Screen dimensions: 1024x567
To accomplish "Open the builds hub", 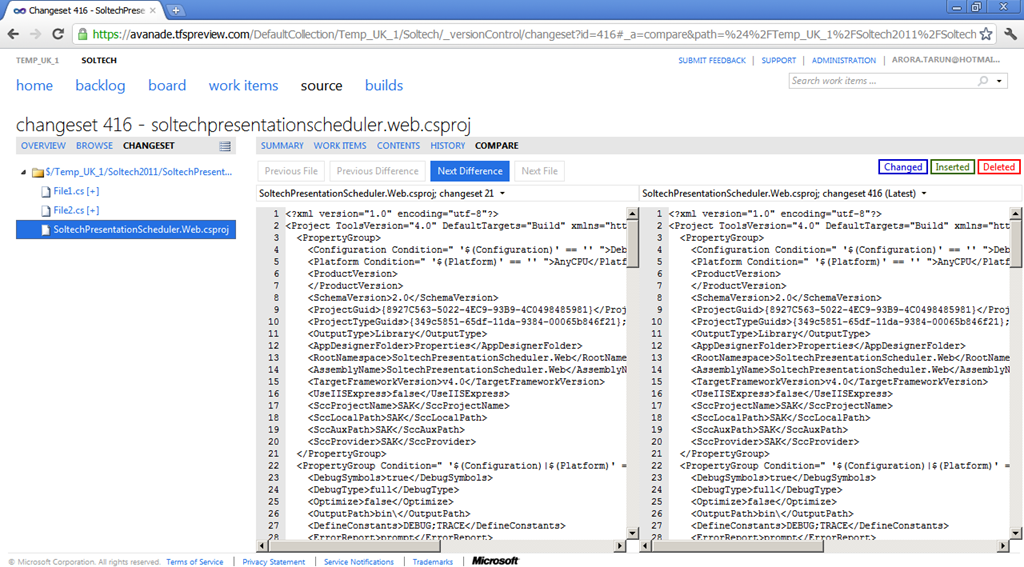I will (x=384, y=86).
